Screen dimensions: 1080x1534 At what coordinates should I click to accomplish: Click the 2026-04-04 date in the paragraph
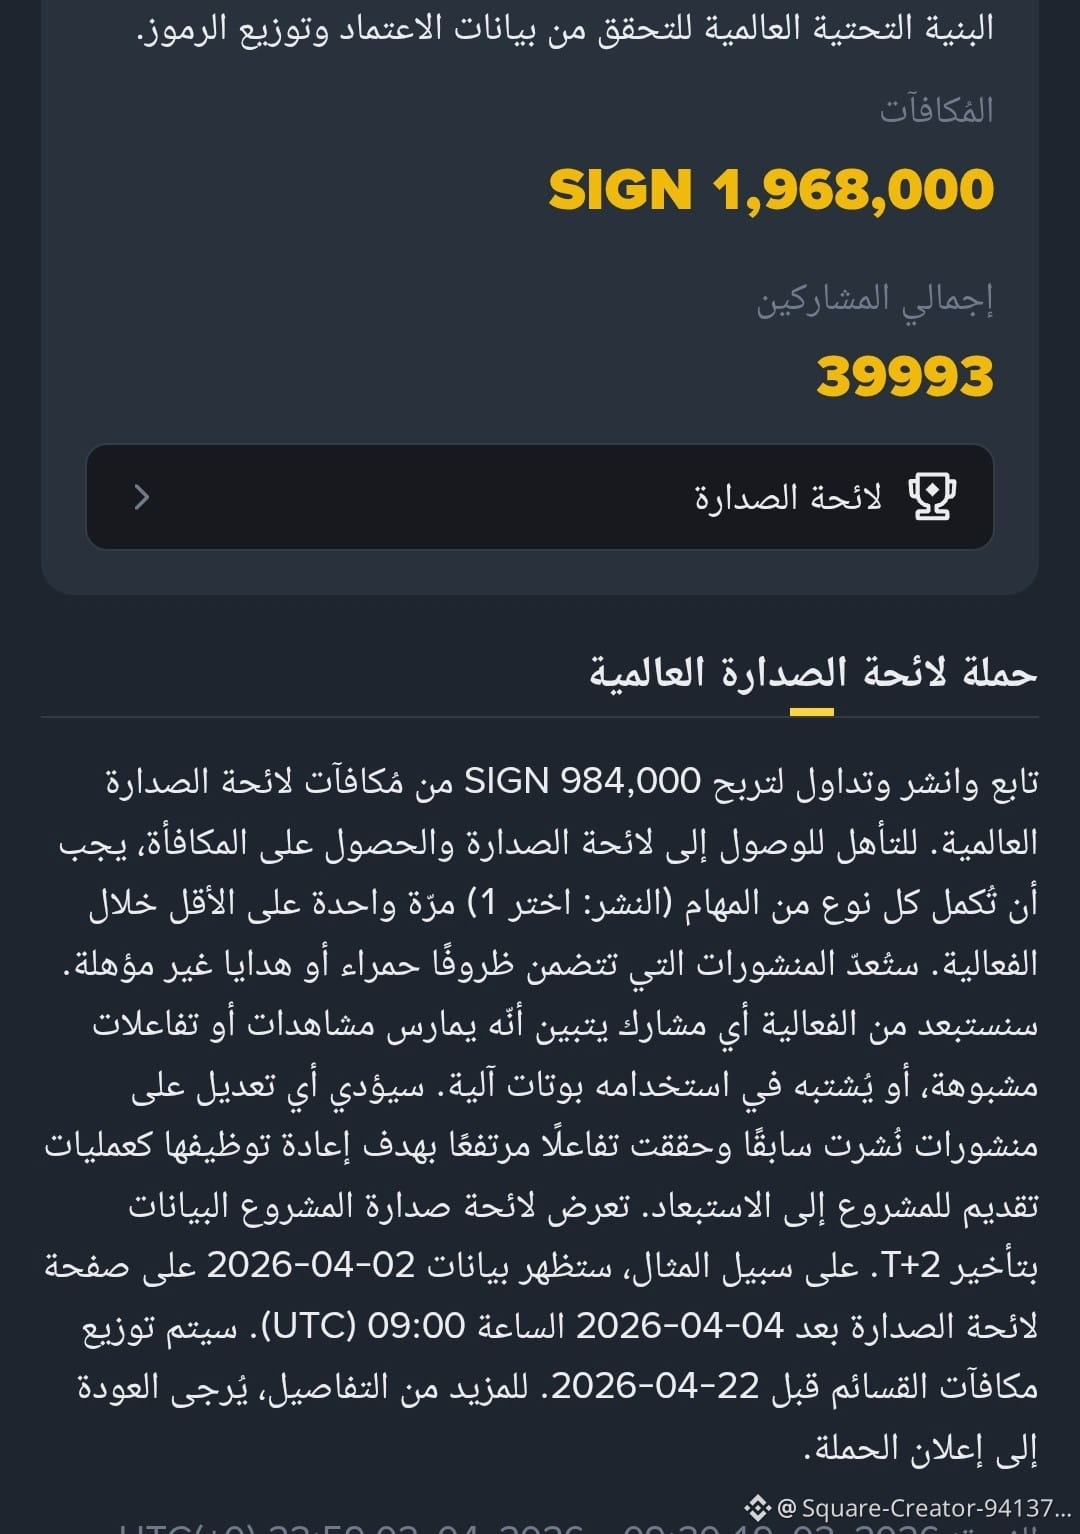[x=680, y=1326]
